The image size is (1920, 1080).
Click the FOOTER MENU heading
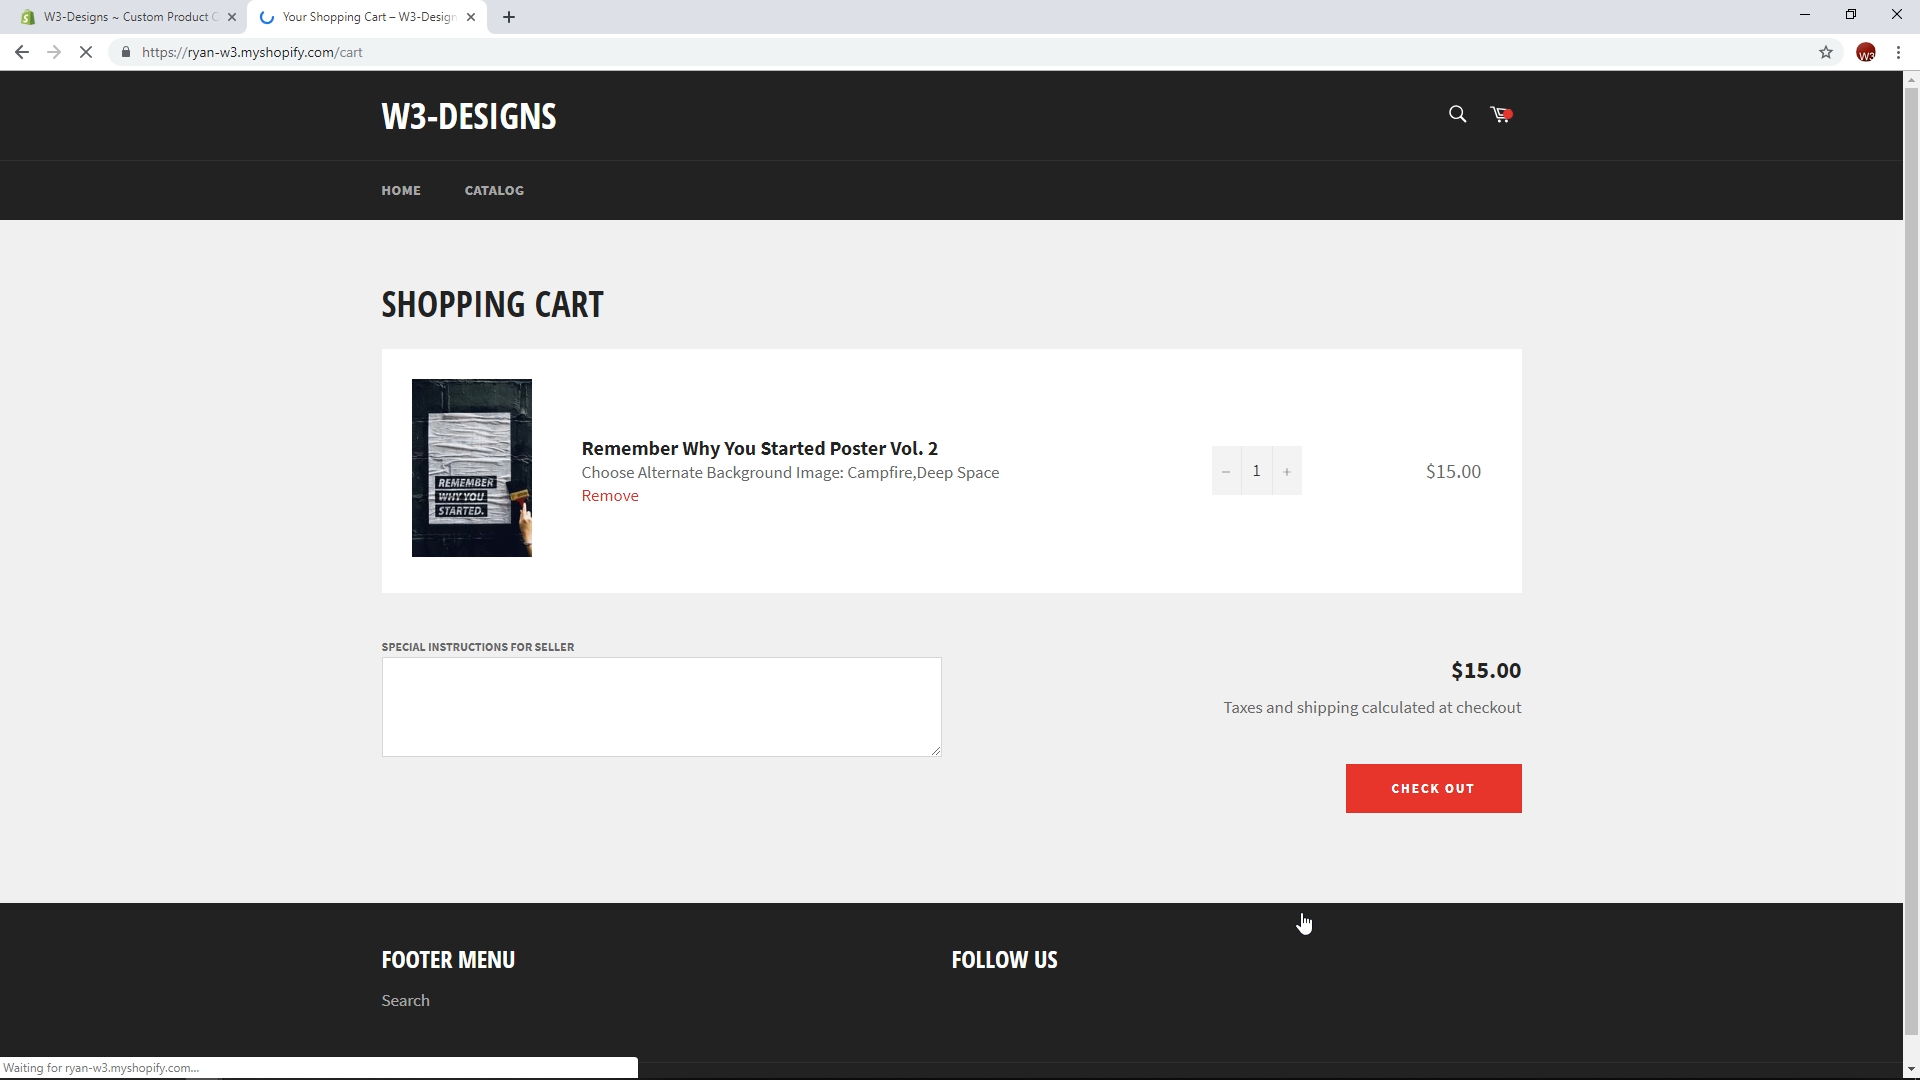[448, 960]
